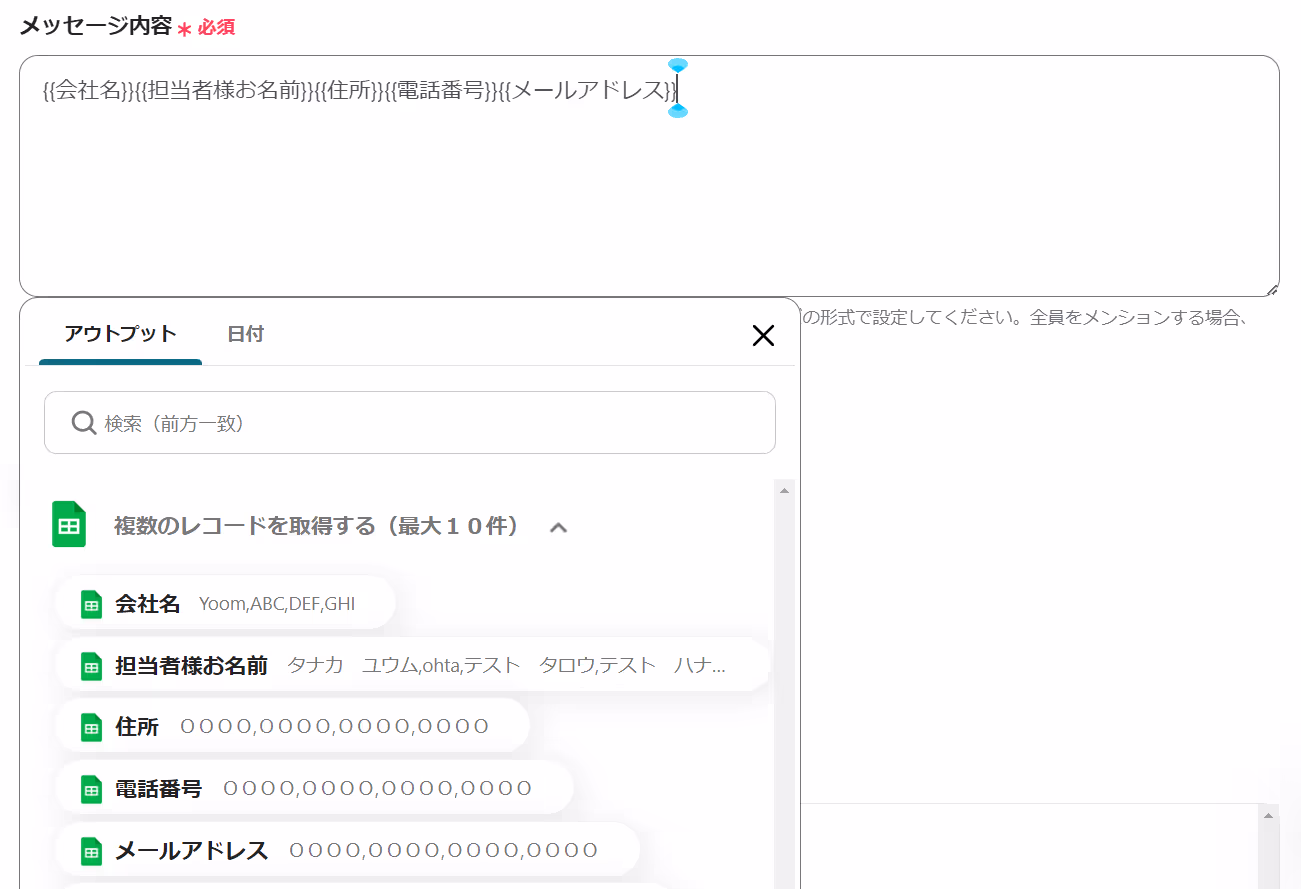This screenshot has height=889, width=1301.
Task: Insert the 会社名 output item
Action: point(226,603)
